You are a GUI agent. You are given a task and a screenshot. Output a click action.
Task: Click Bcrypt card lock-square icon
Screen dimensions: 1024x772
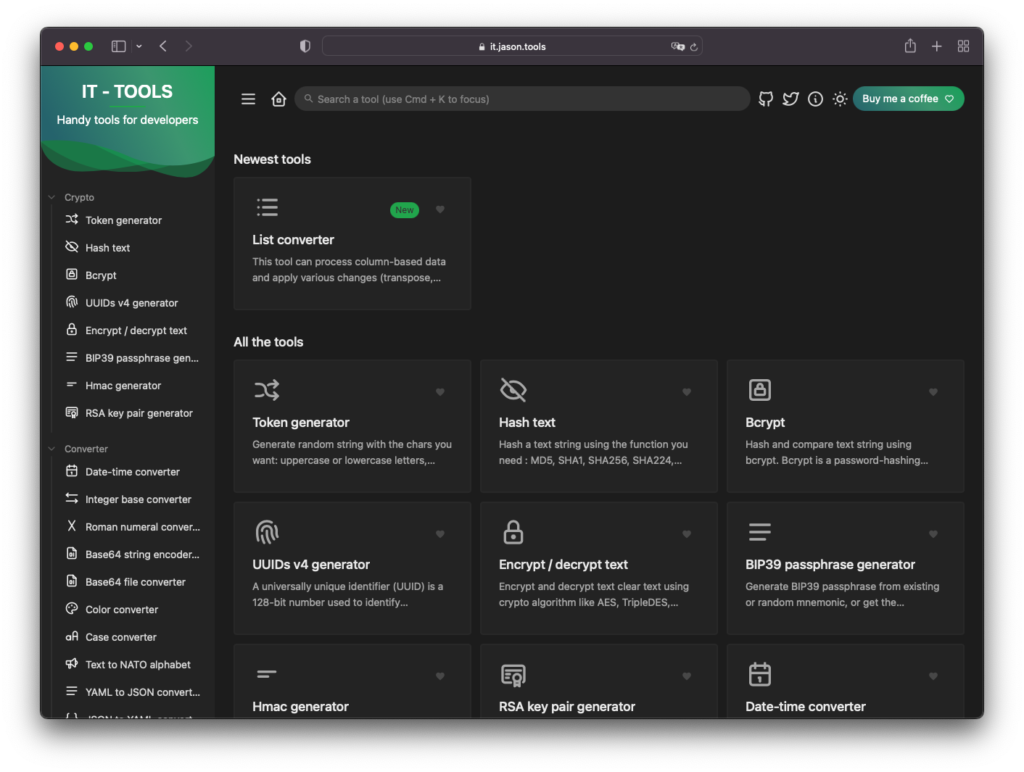760,390
